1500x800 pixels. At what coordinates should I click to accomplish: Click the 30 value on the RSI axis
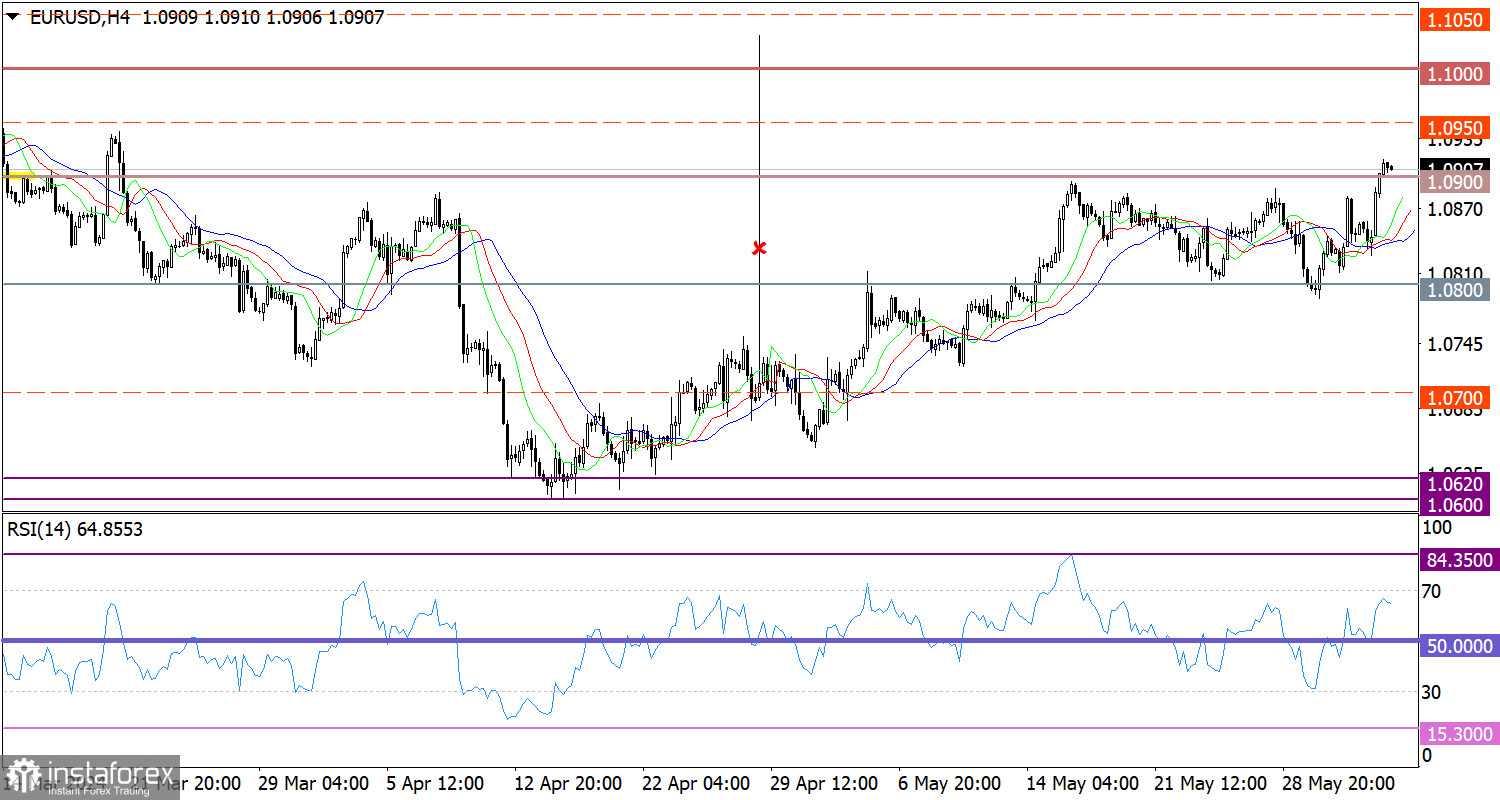point(1431,692)
